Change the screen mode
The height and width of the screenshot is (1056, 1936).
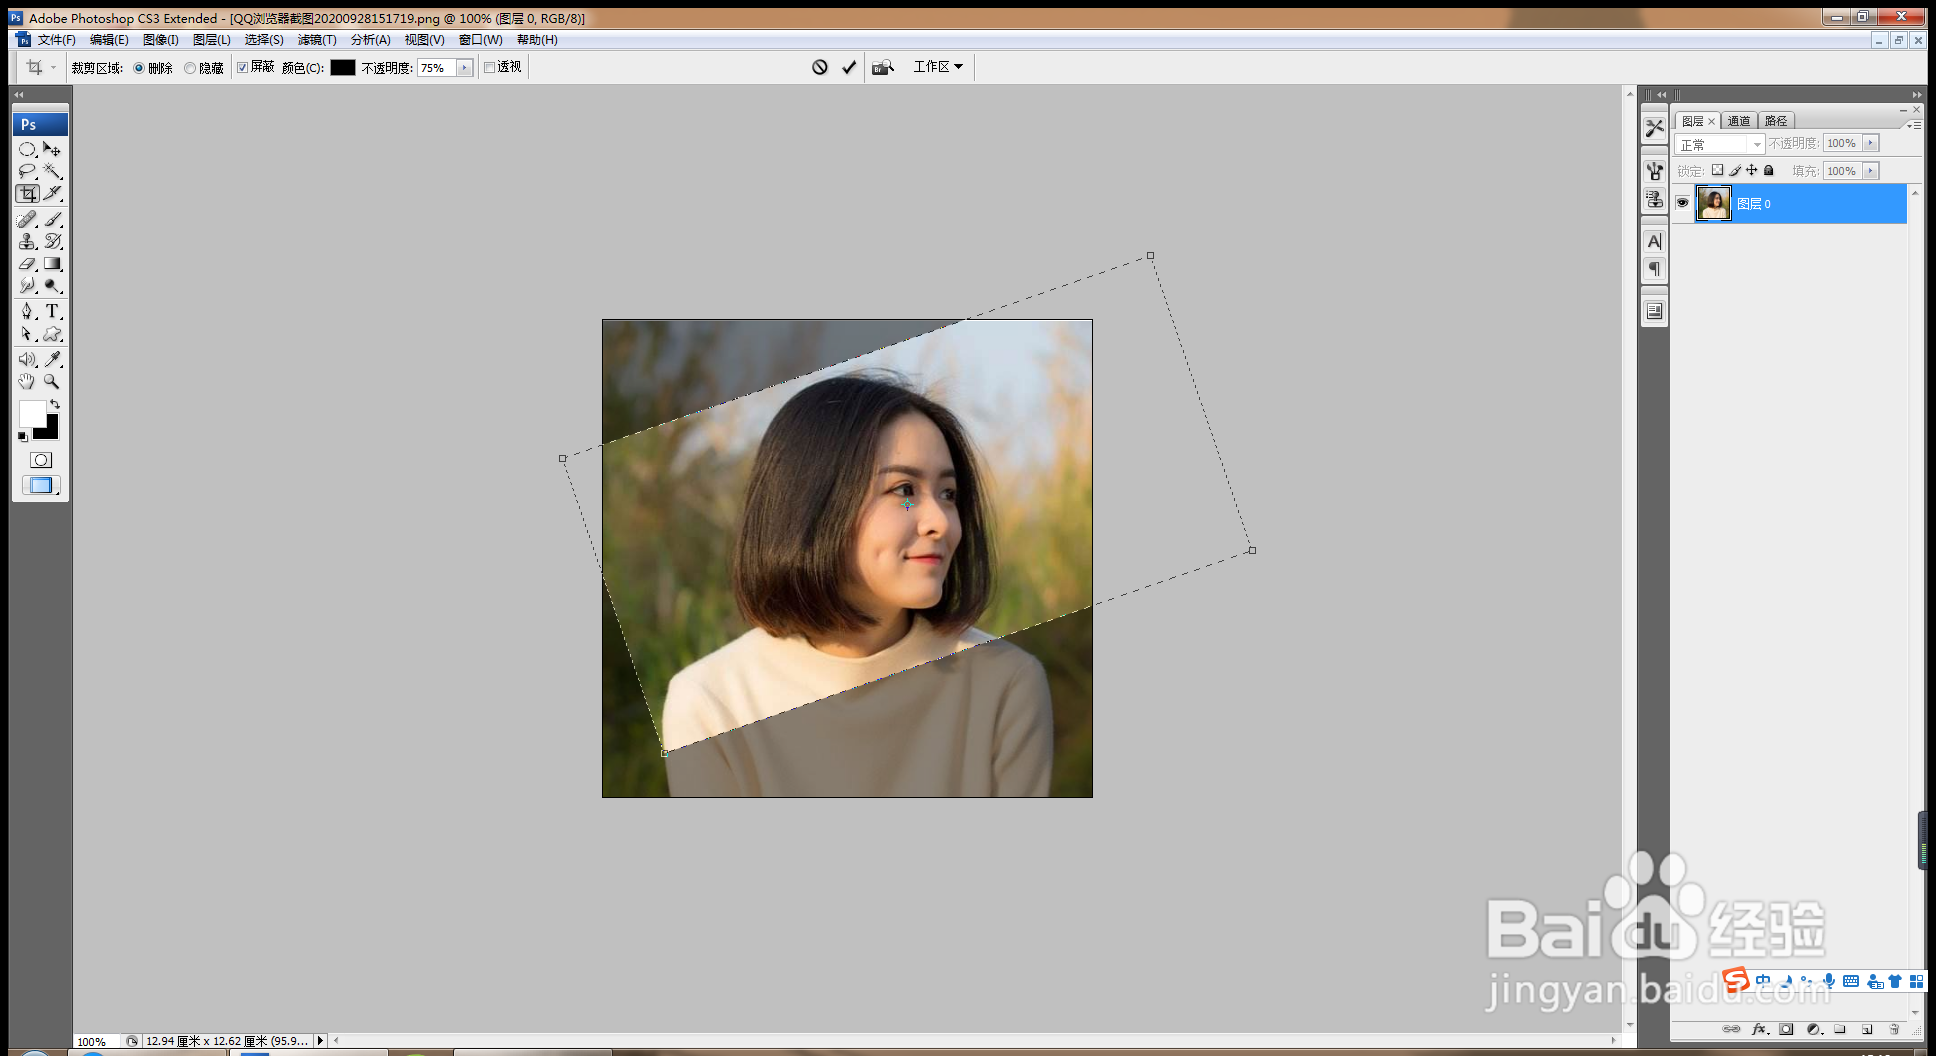(x=40, y=485)
